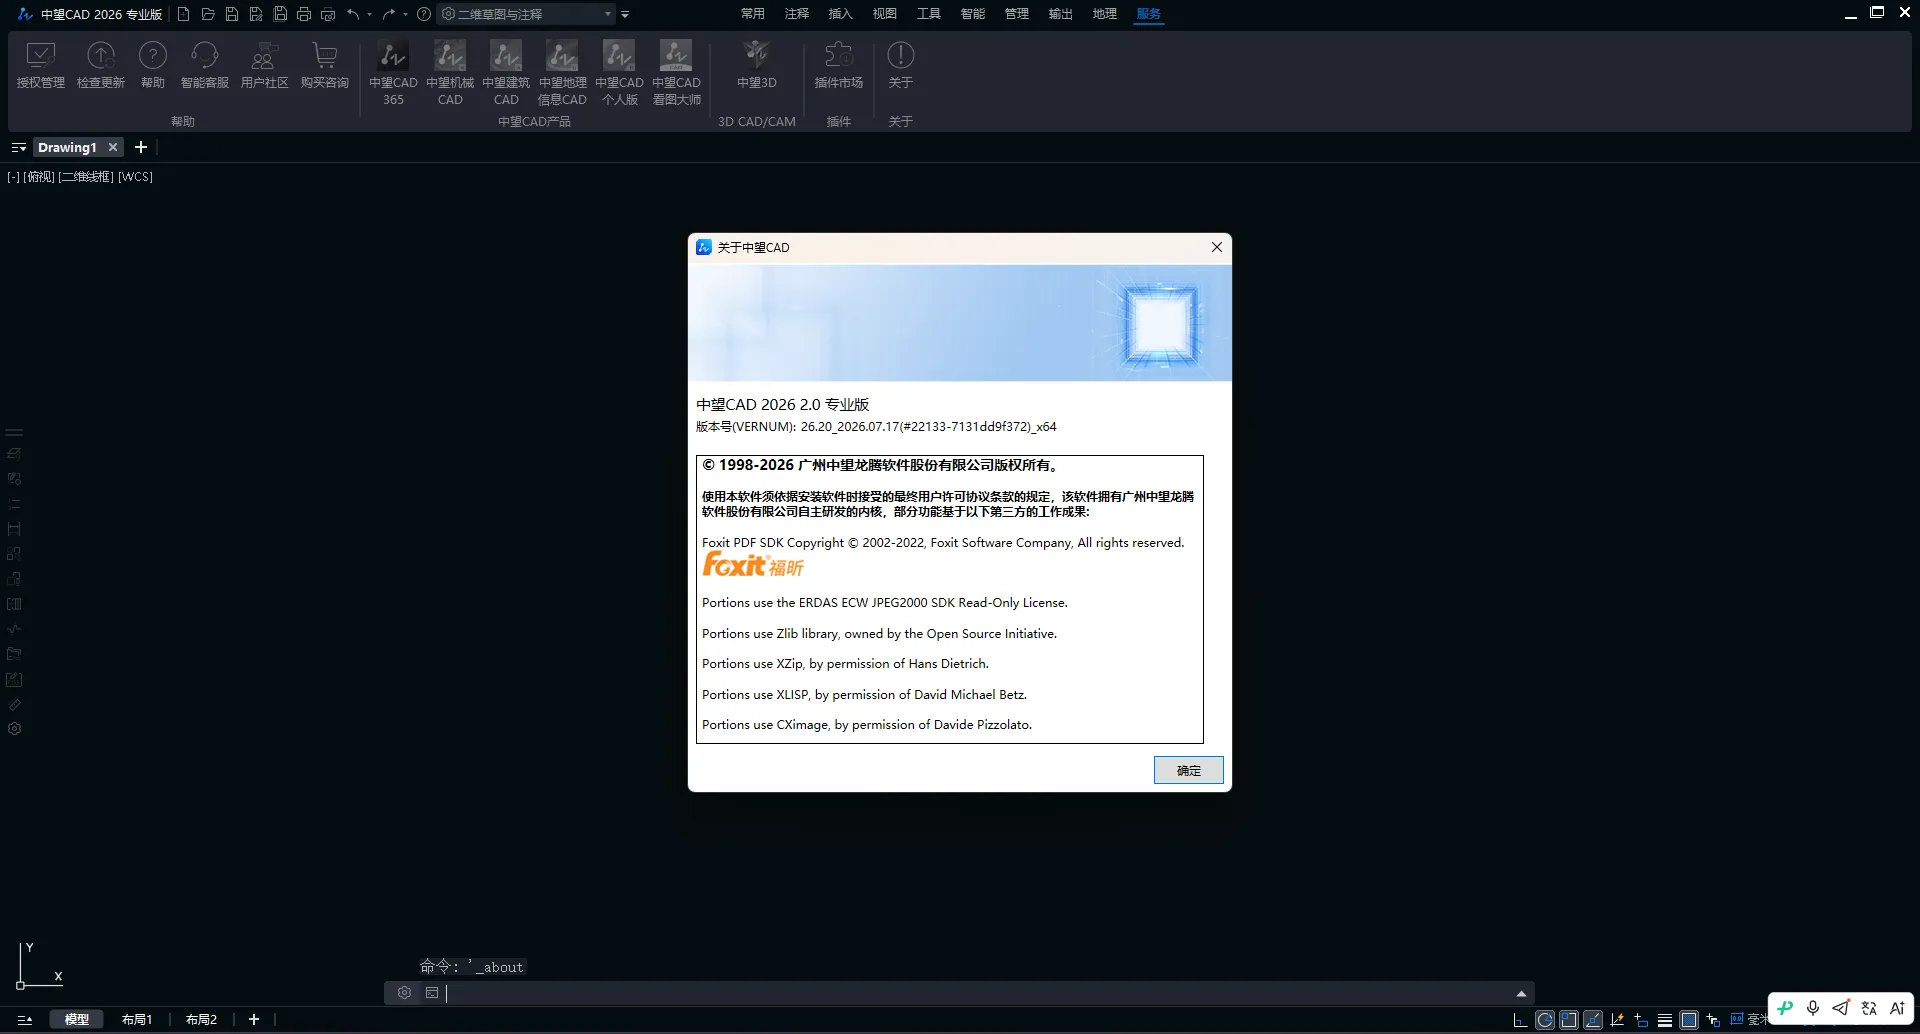The image size is (1920, 1034).
Task: Switch to the 视图 ribbon tab
Action: click(x=885, y=14)
